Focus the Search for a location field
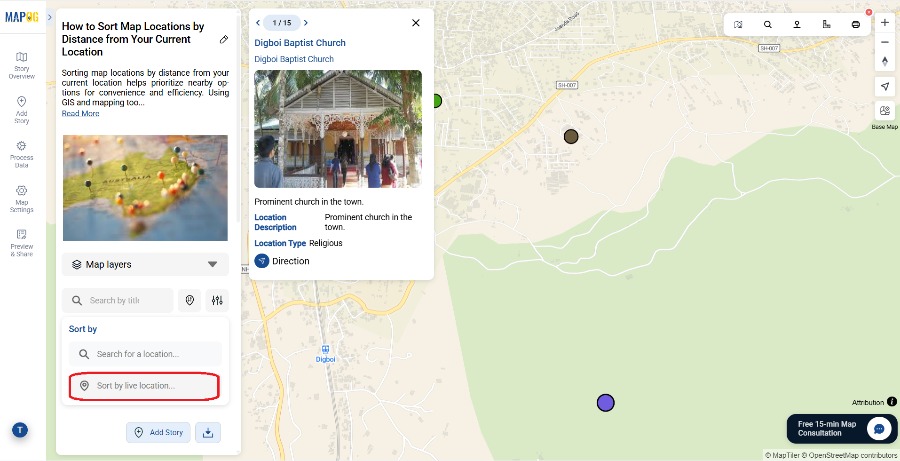 click(145, 354)
